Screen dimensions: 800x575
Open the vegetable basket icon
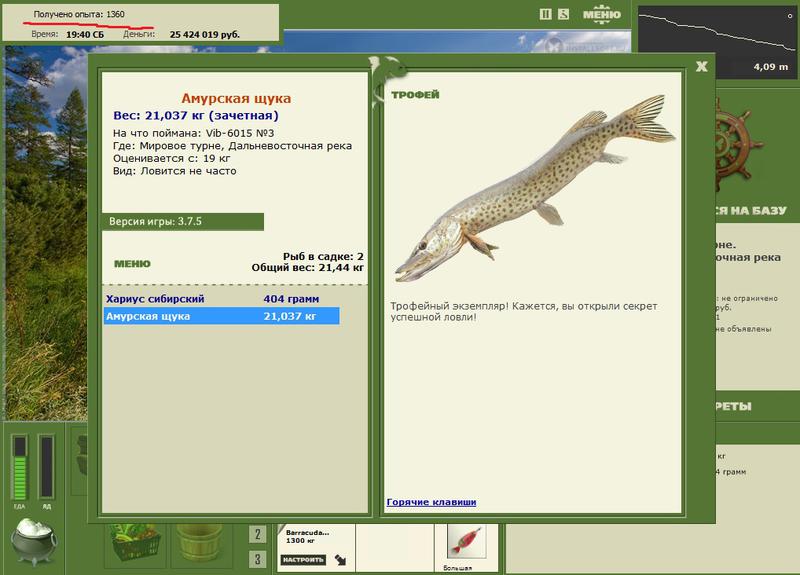136,544
